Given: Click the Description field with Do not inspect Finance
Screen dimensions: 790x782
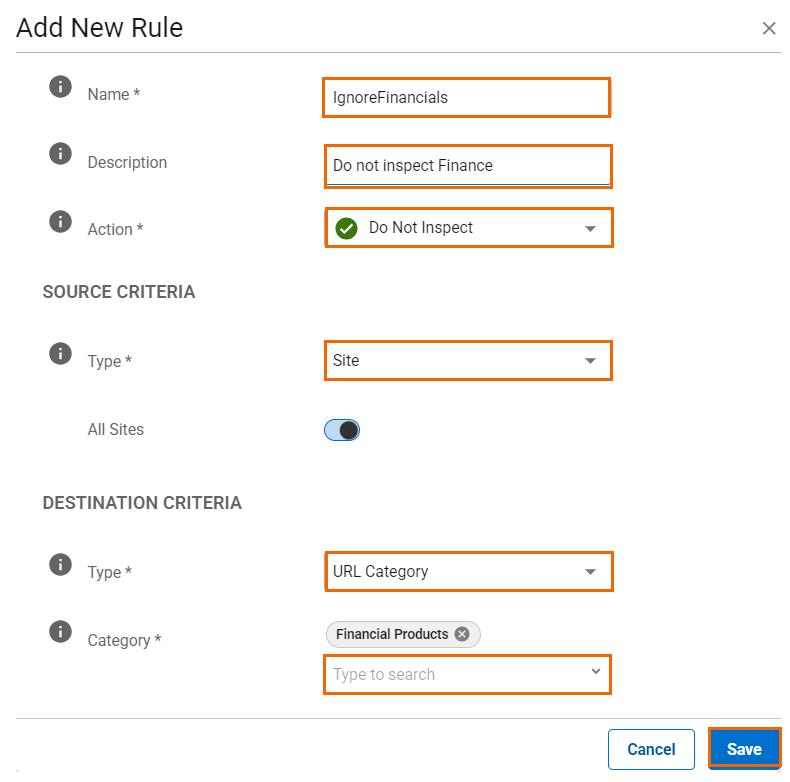Looking at the screenshot, I should coord(468,166).
